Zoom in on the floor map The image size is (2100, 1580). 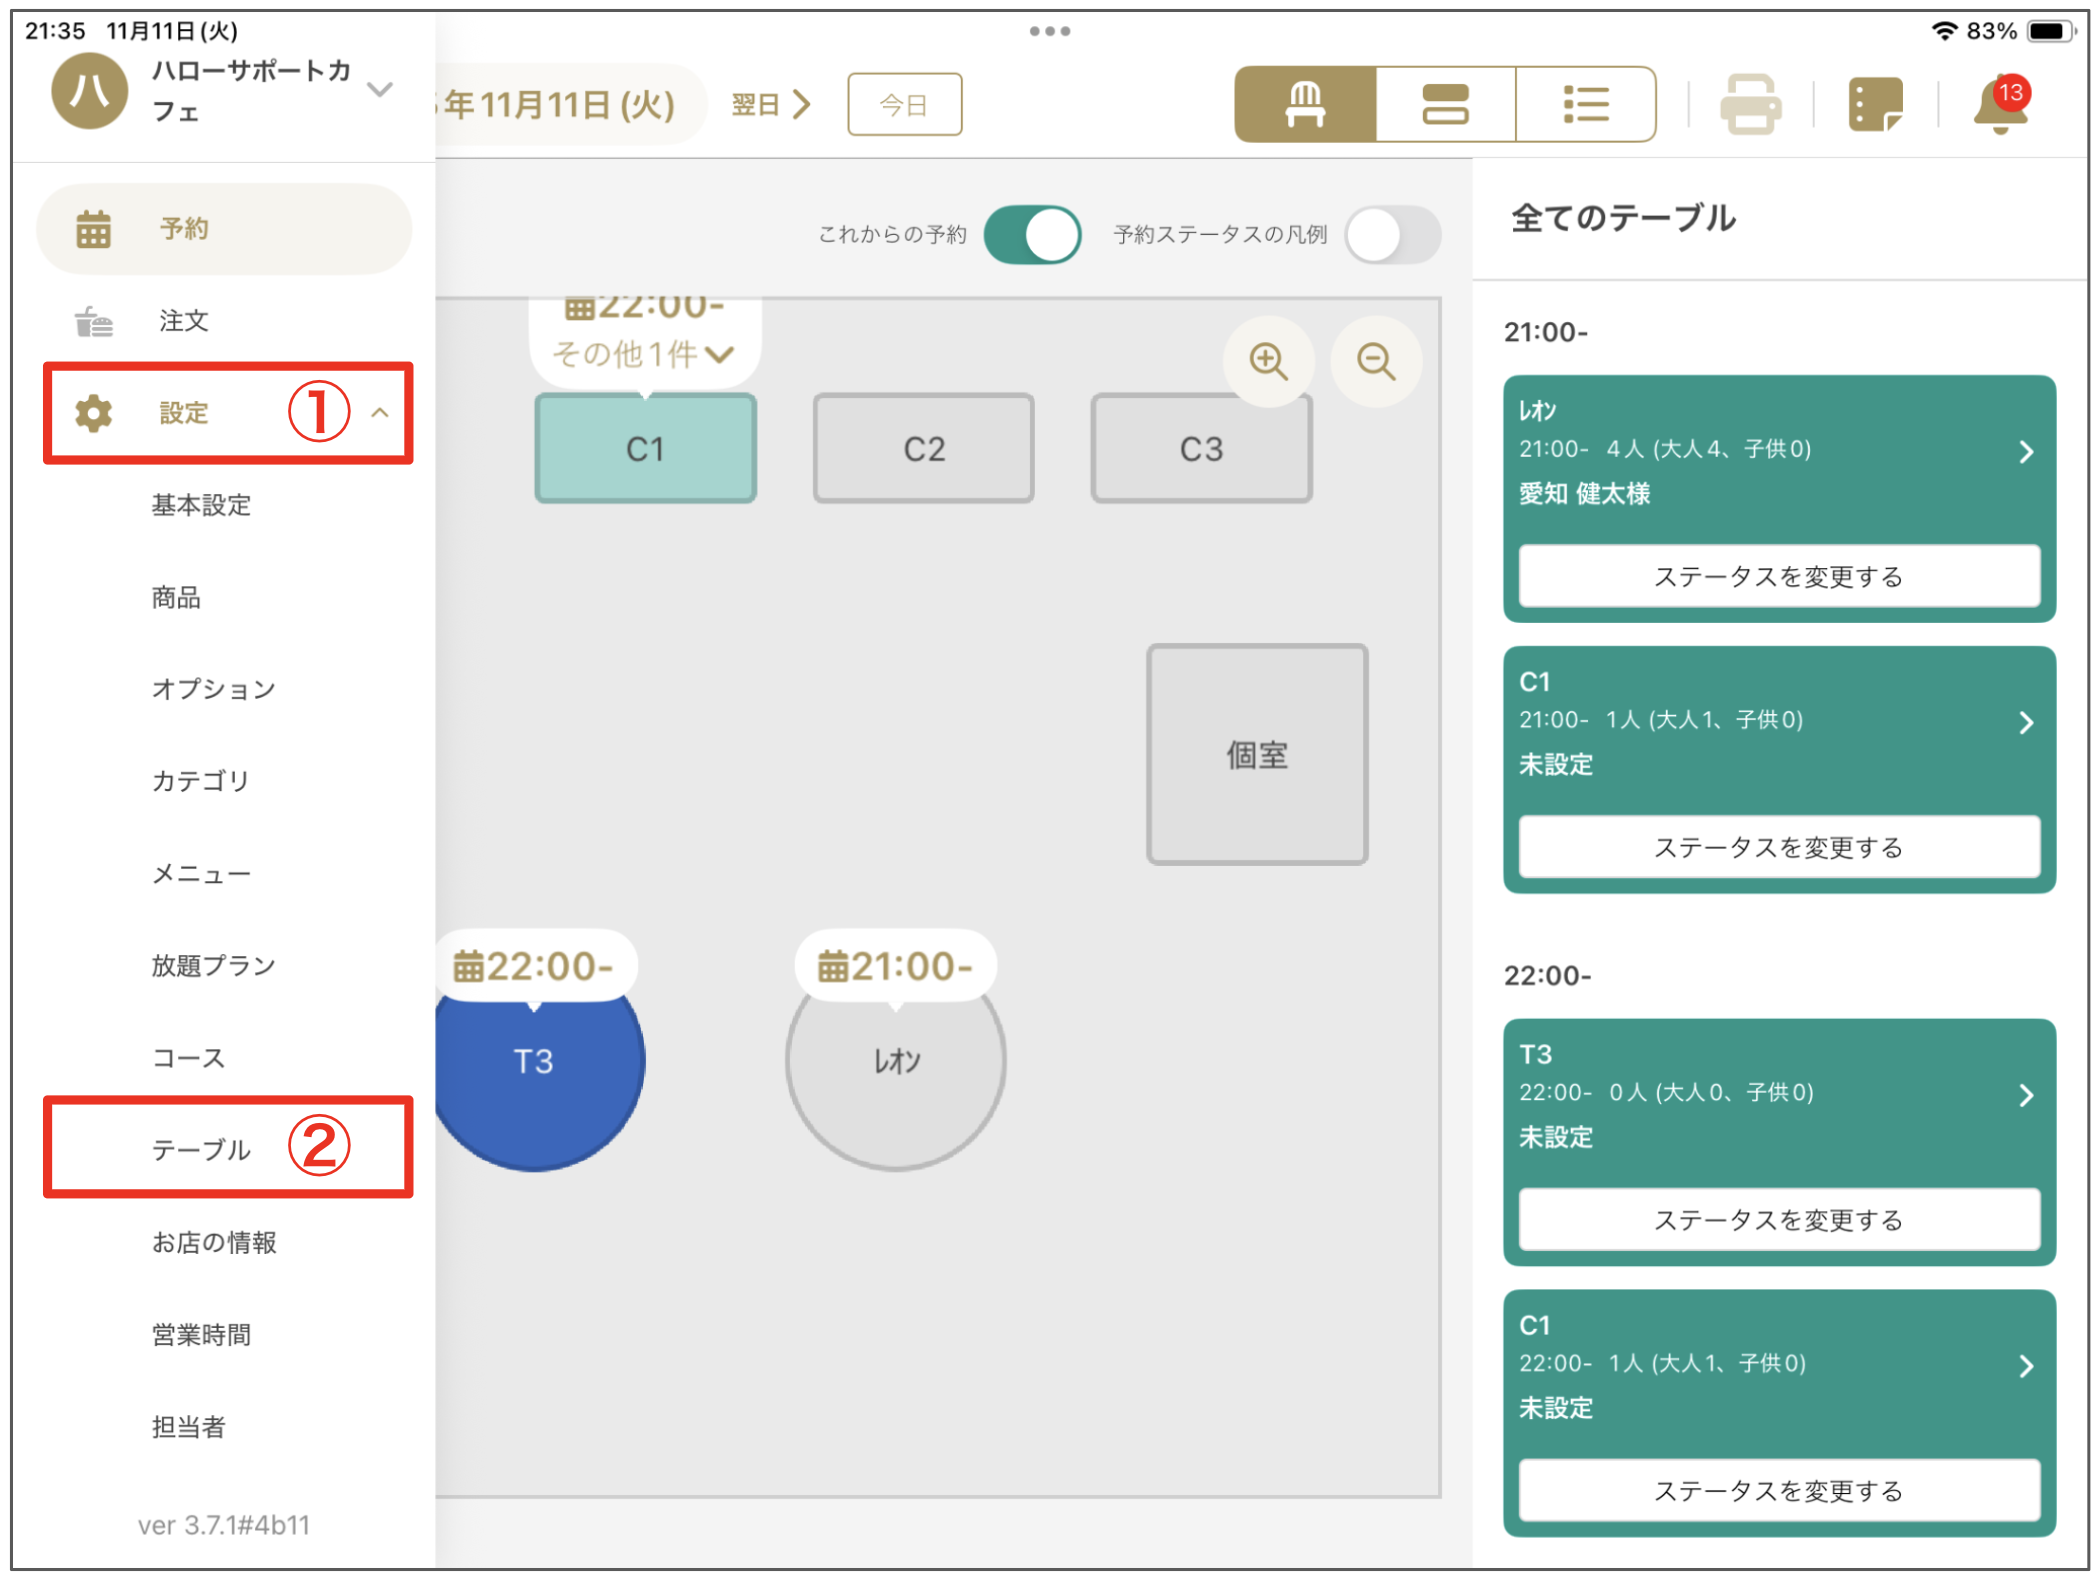point(1268,361)
